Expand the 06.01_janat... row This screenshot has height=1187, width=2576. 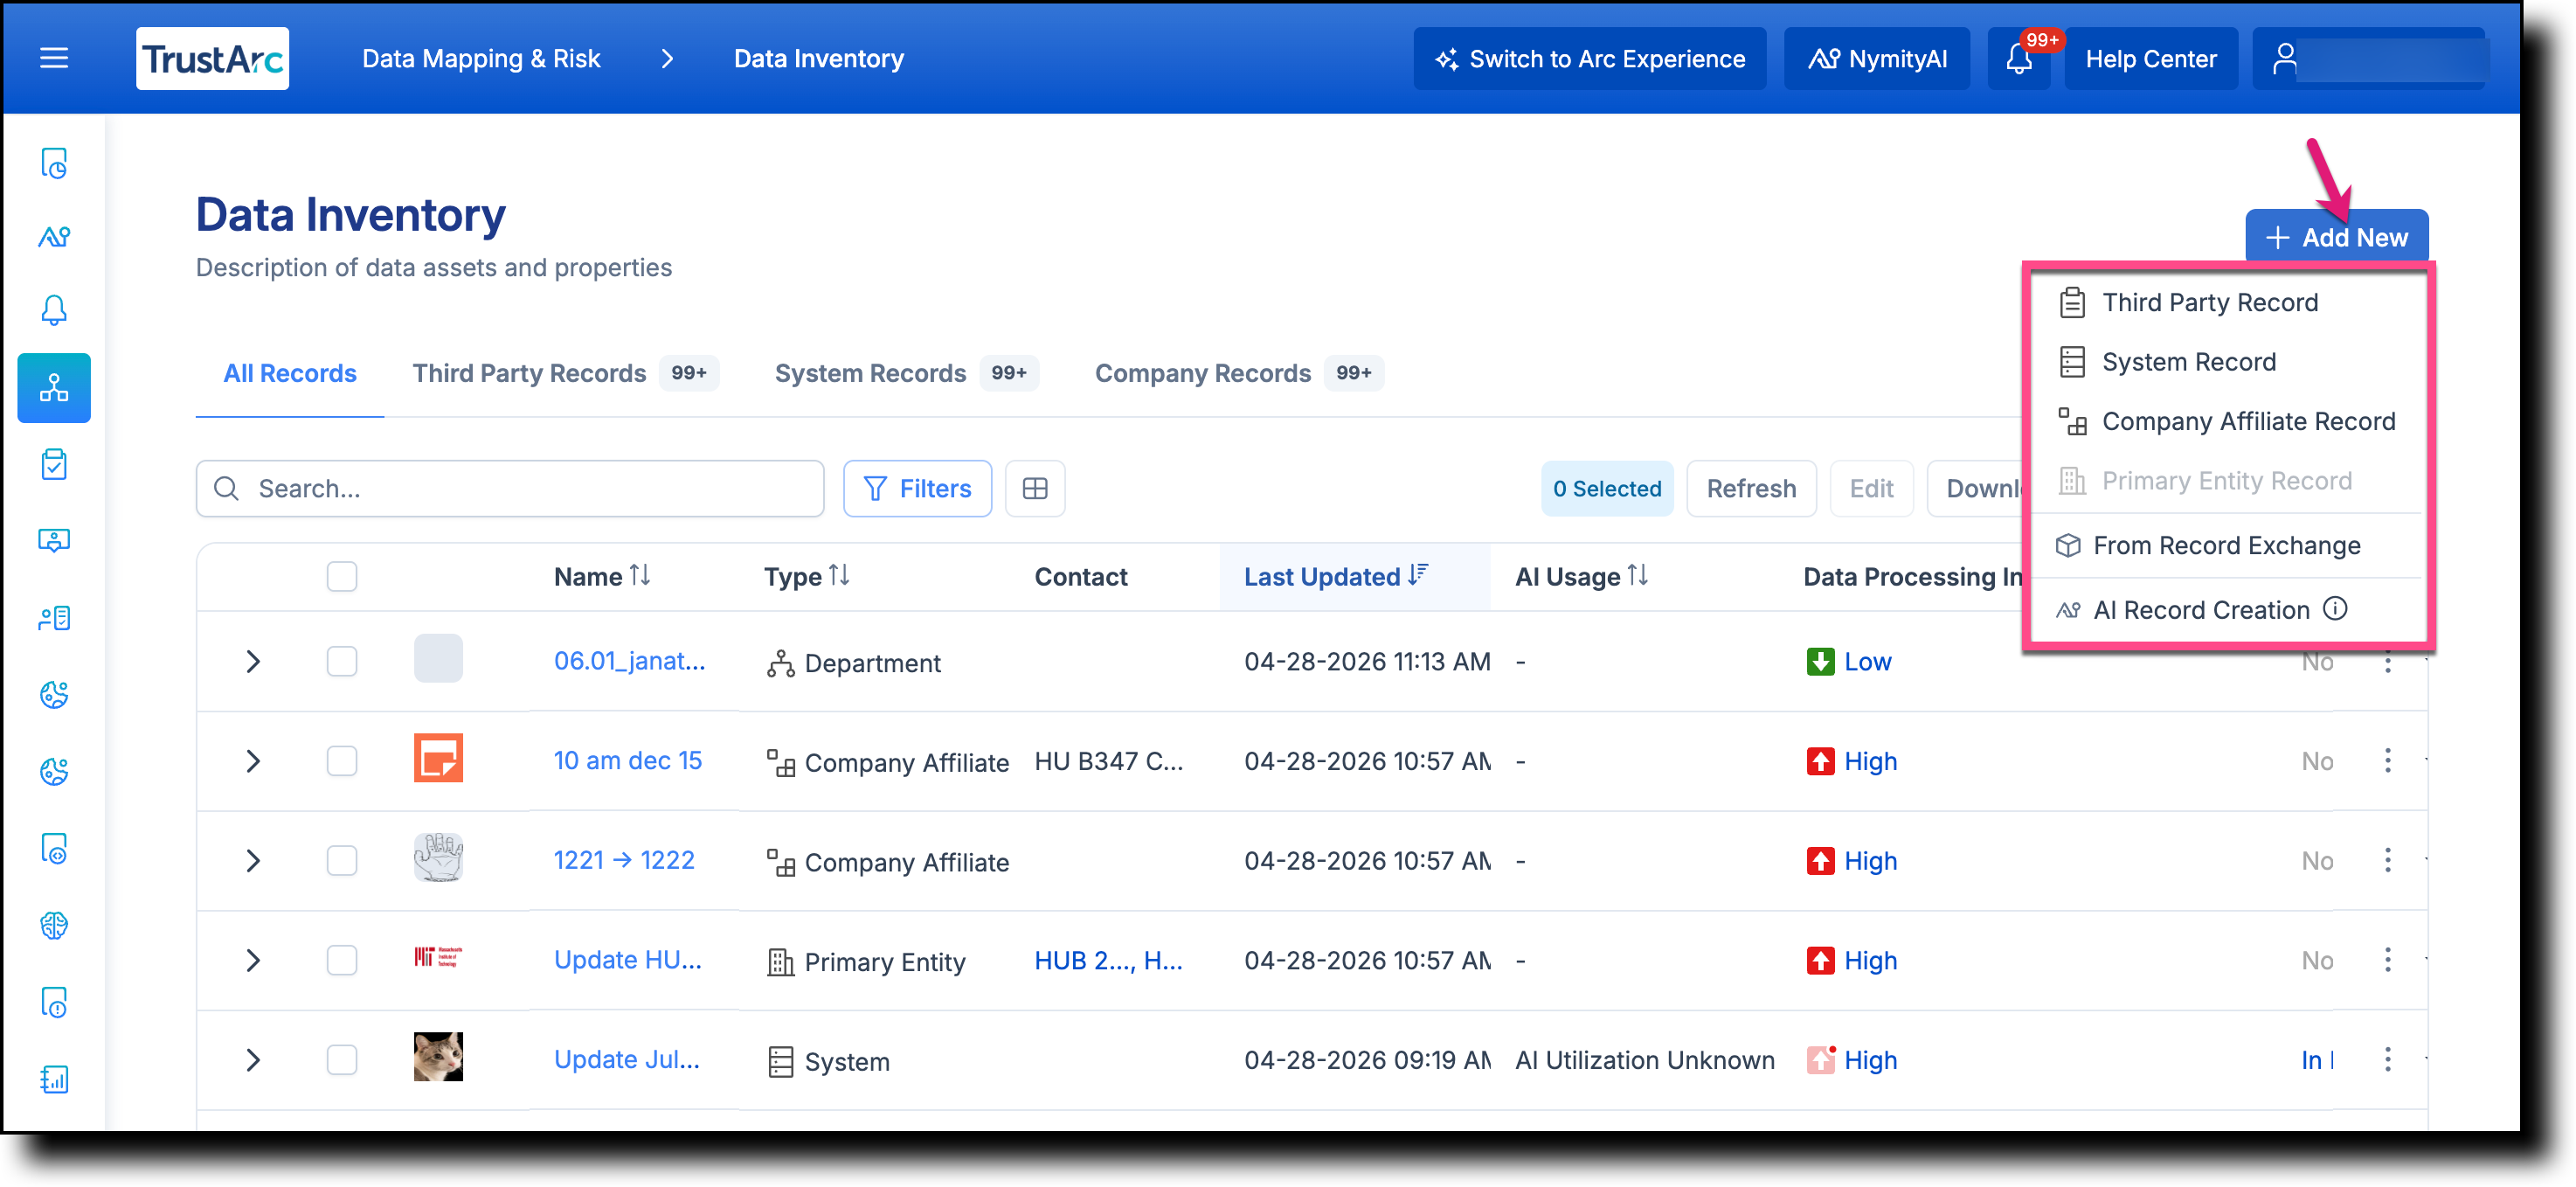253,662
